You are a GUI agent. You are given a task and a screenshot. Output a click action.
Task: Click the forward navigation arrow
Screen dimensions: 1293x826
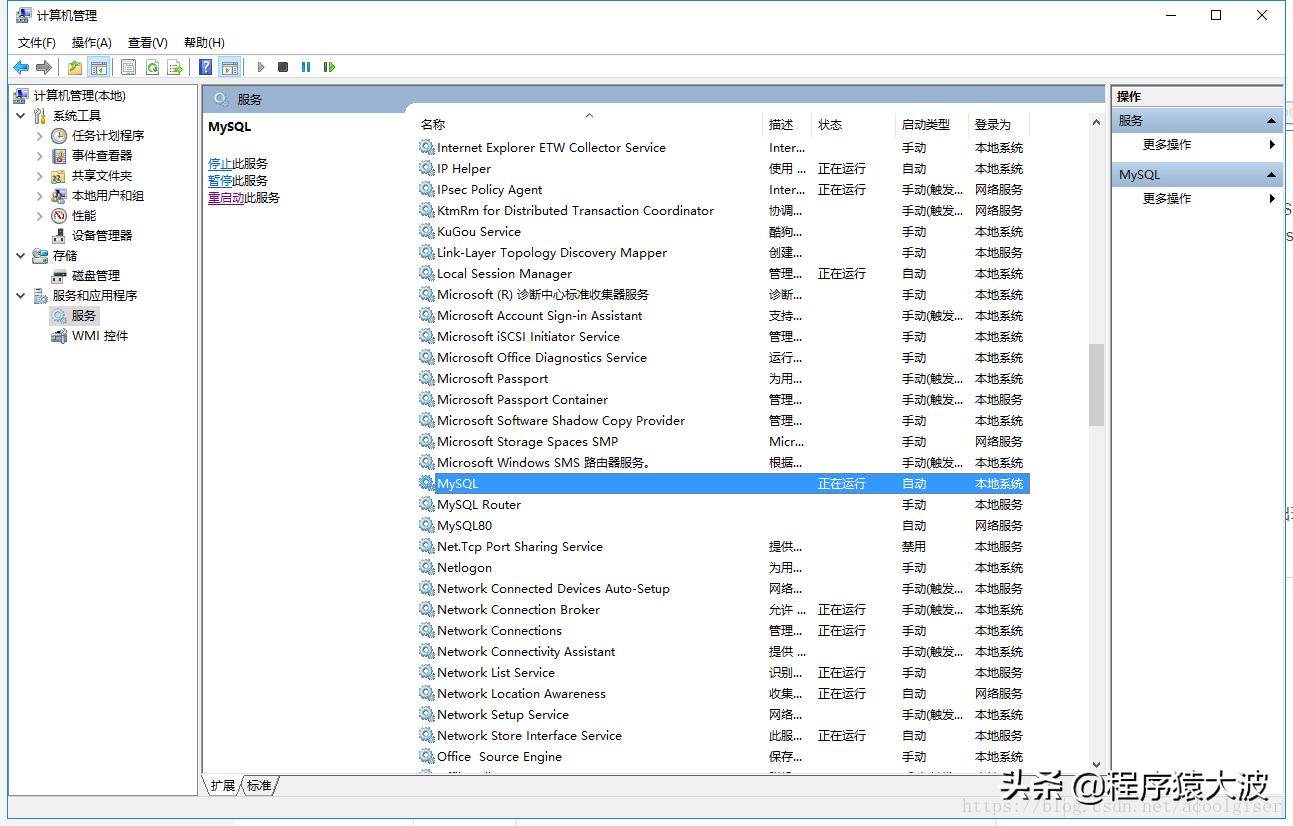(x=43, y=67)
